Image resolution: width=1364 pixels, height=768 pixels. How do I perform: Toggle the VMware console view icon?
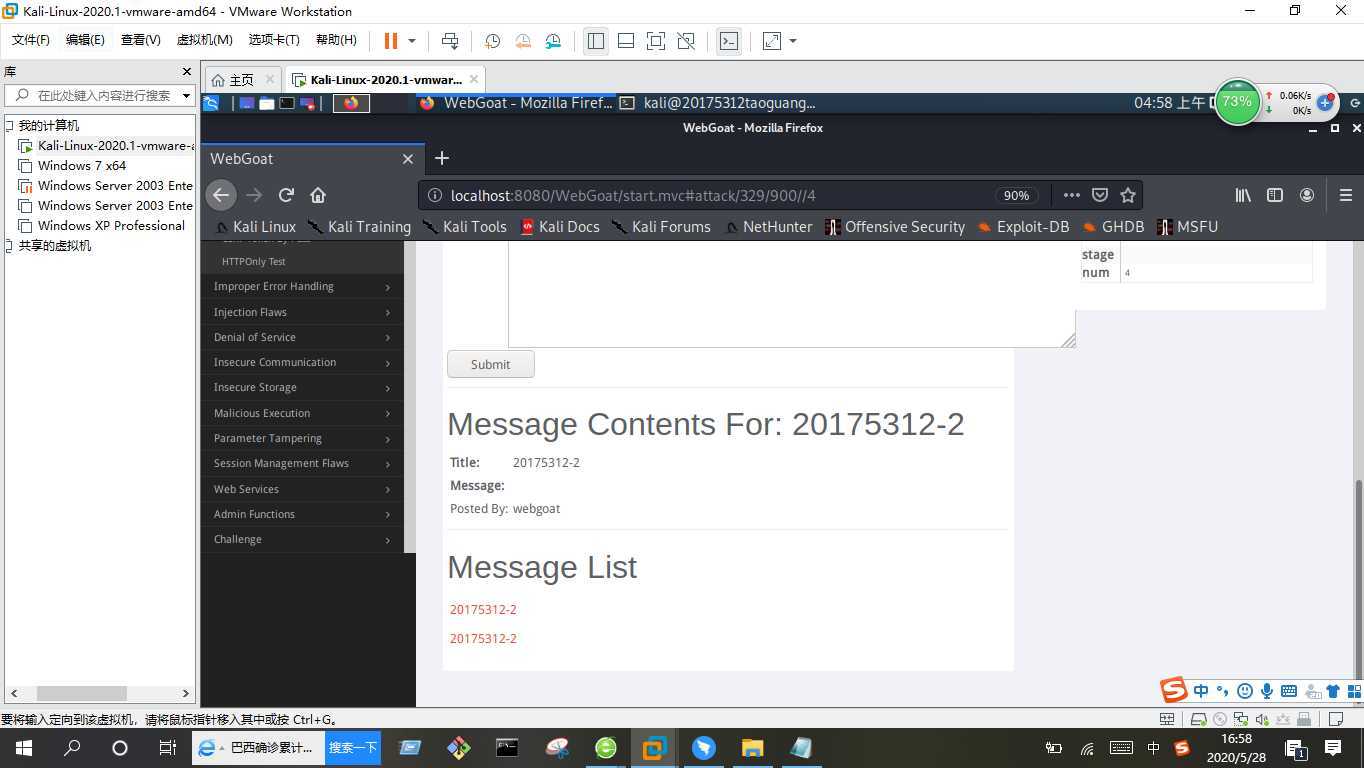click(729, 41)
